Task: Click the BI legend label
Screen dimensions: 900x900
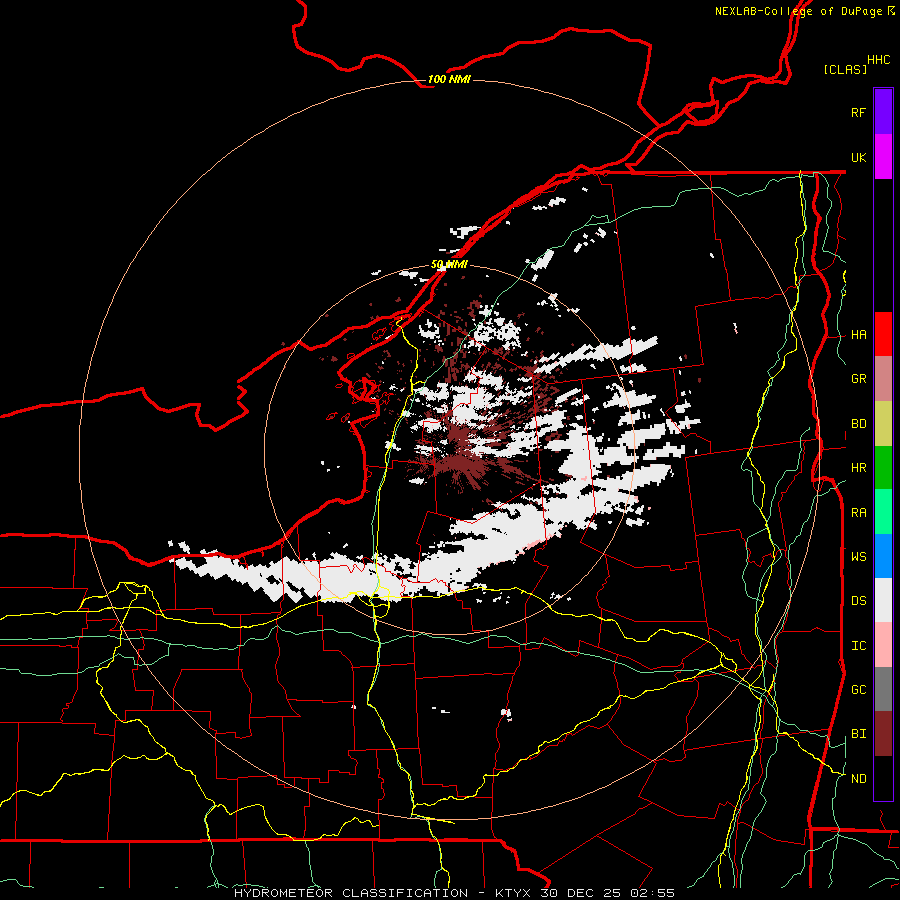Action: pyautogui.click(x=858, y=734)
